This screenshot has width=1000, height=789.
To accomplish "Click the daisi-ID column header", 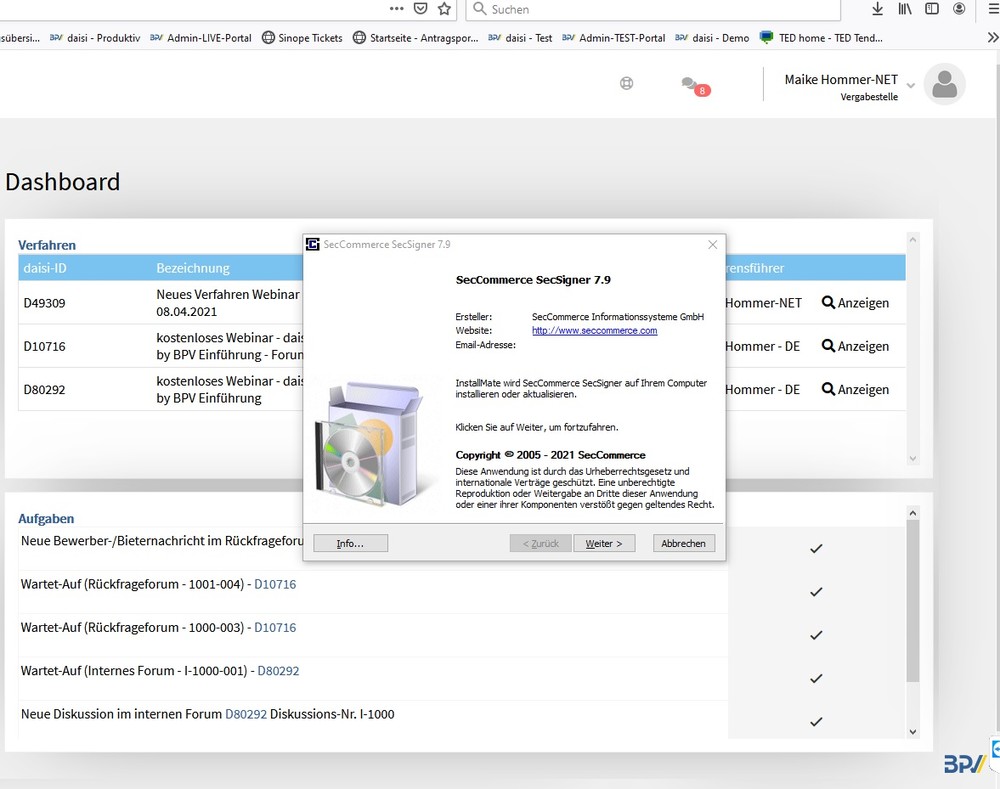I will click(45, 268).
